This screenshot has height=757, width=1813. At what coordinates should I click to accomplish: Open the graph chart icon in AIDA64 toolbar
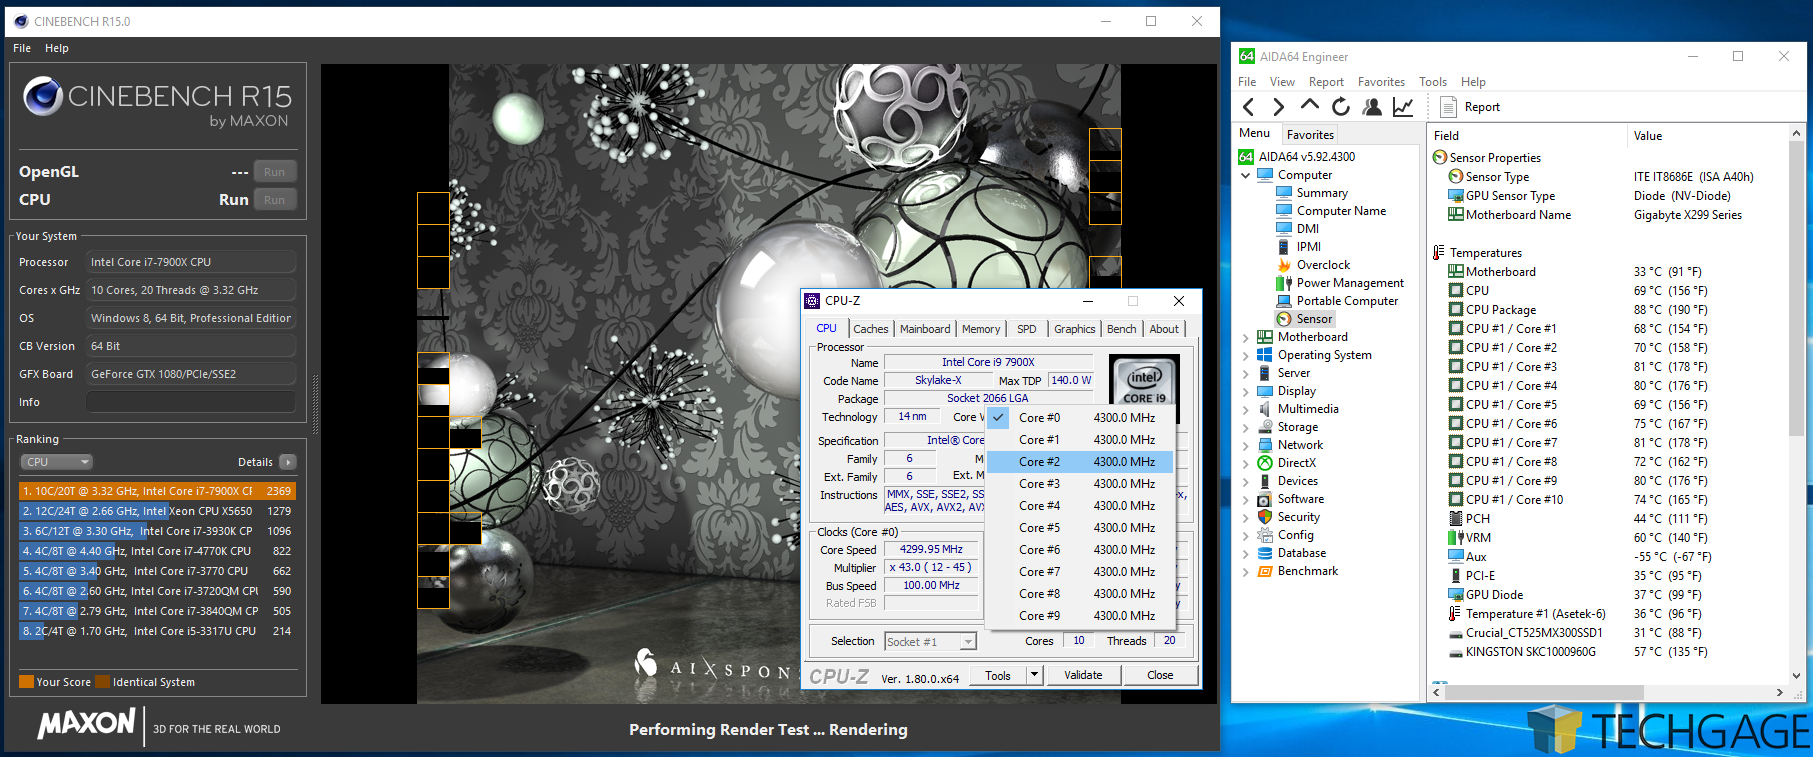pos(1403,107)
